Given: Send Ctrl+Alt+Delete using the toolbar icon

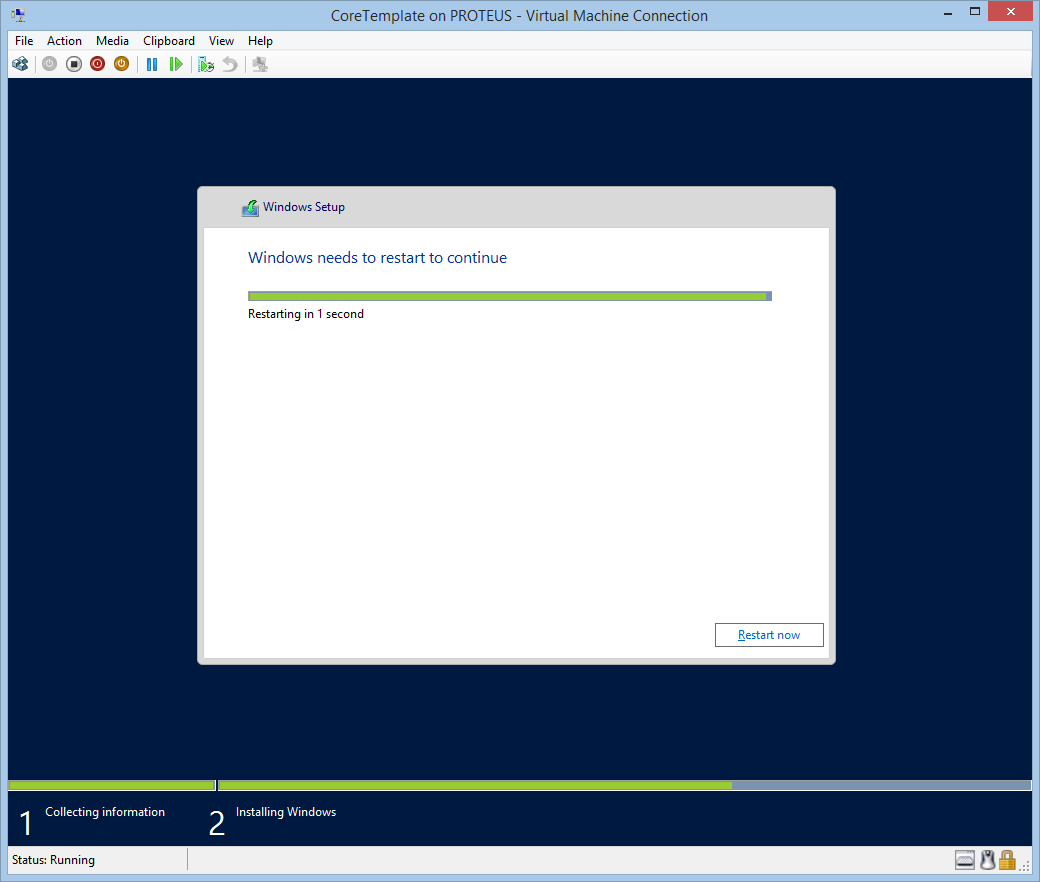Looking at the screenshot, I should tap(20, 64).
